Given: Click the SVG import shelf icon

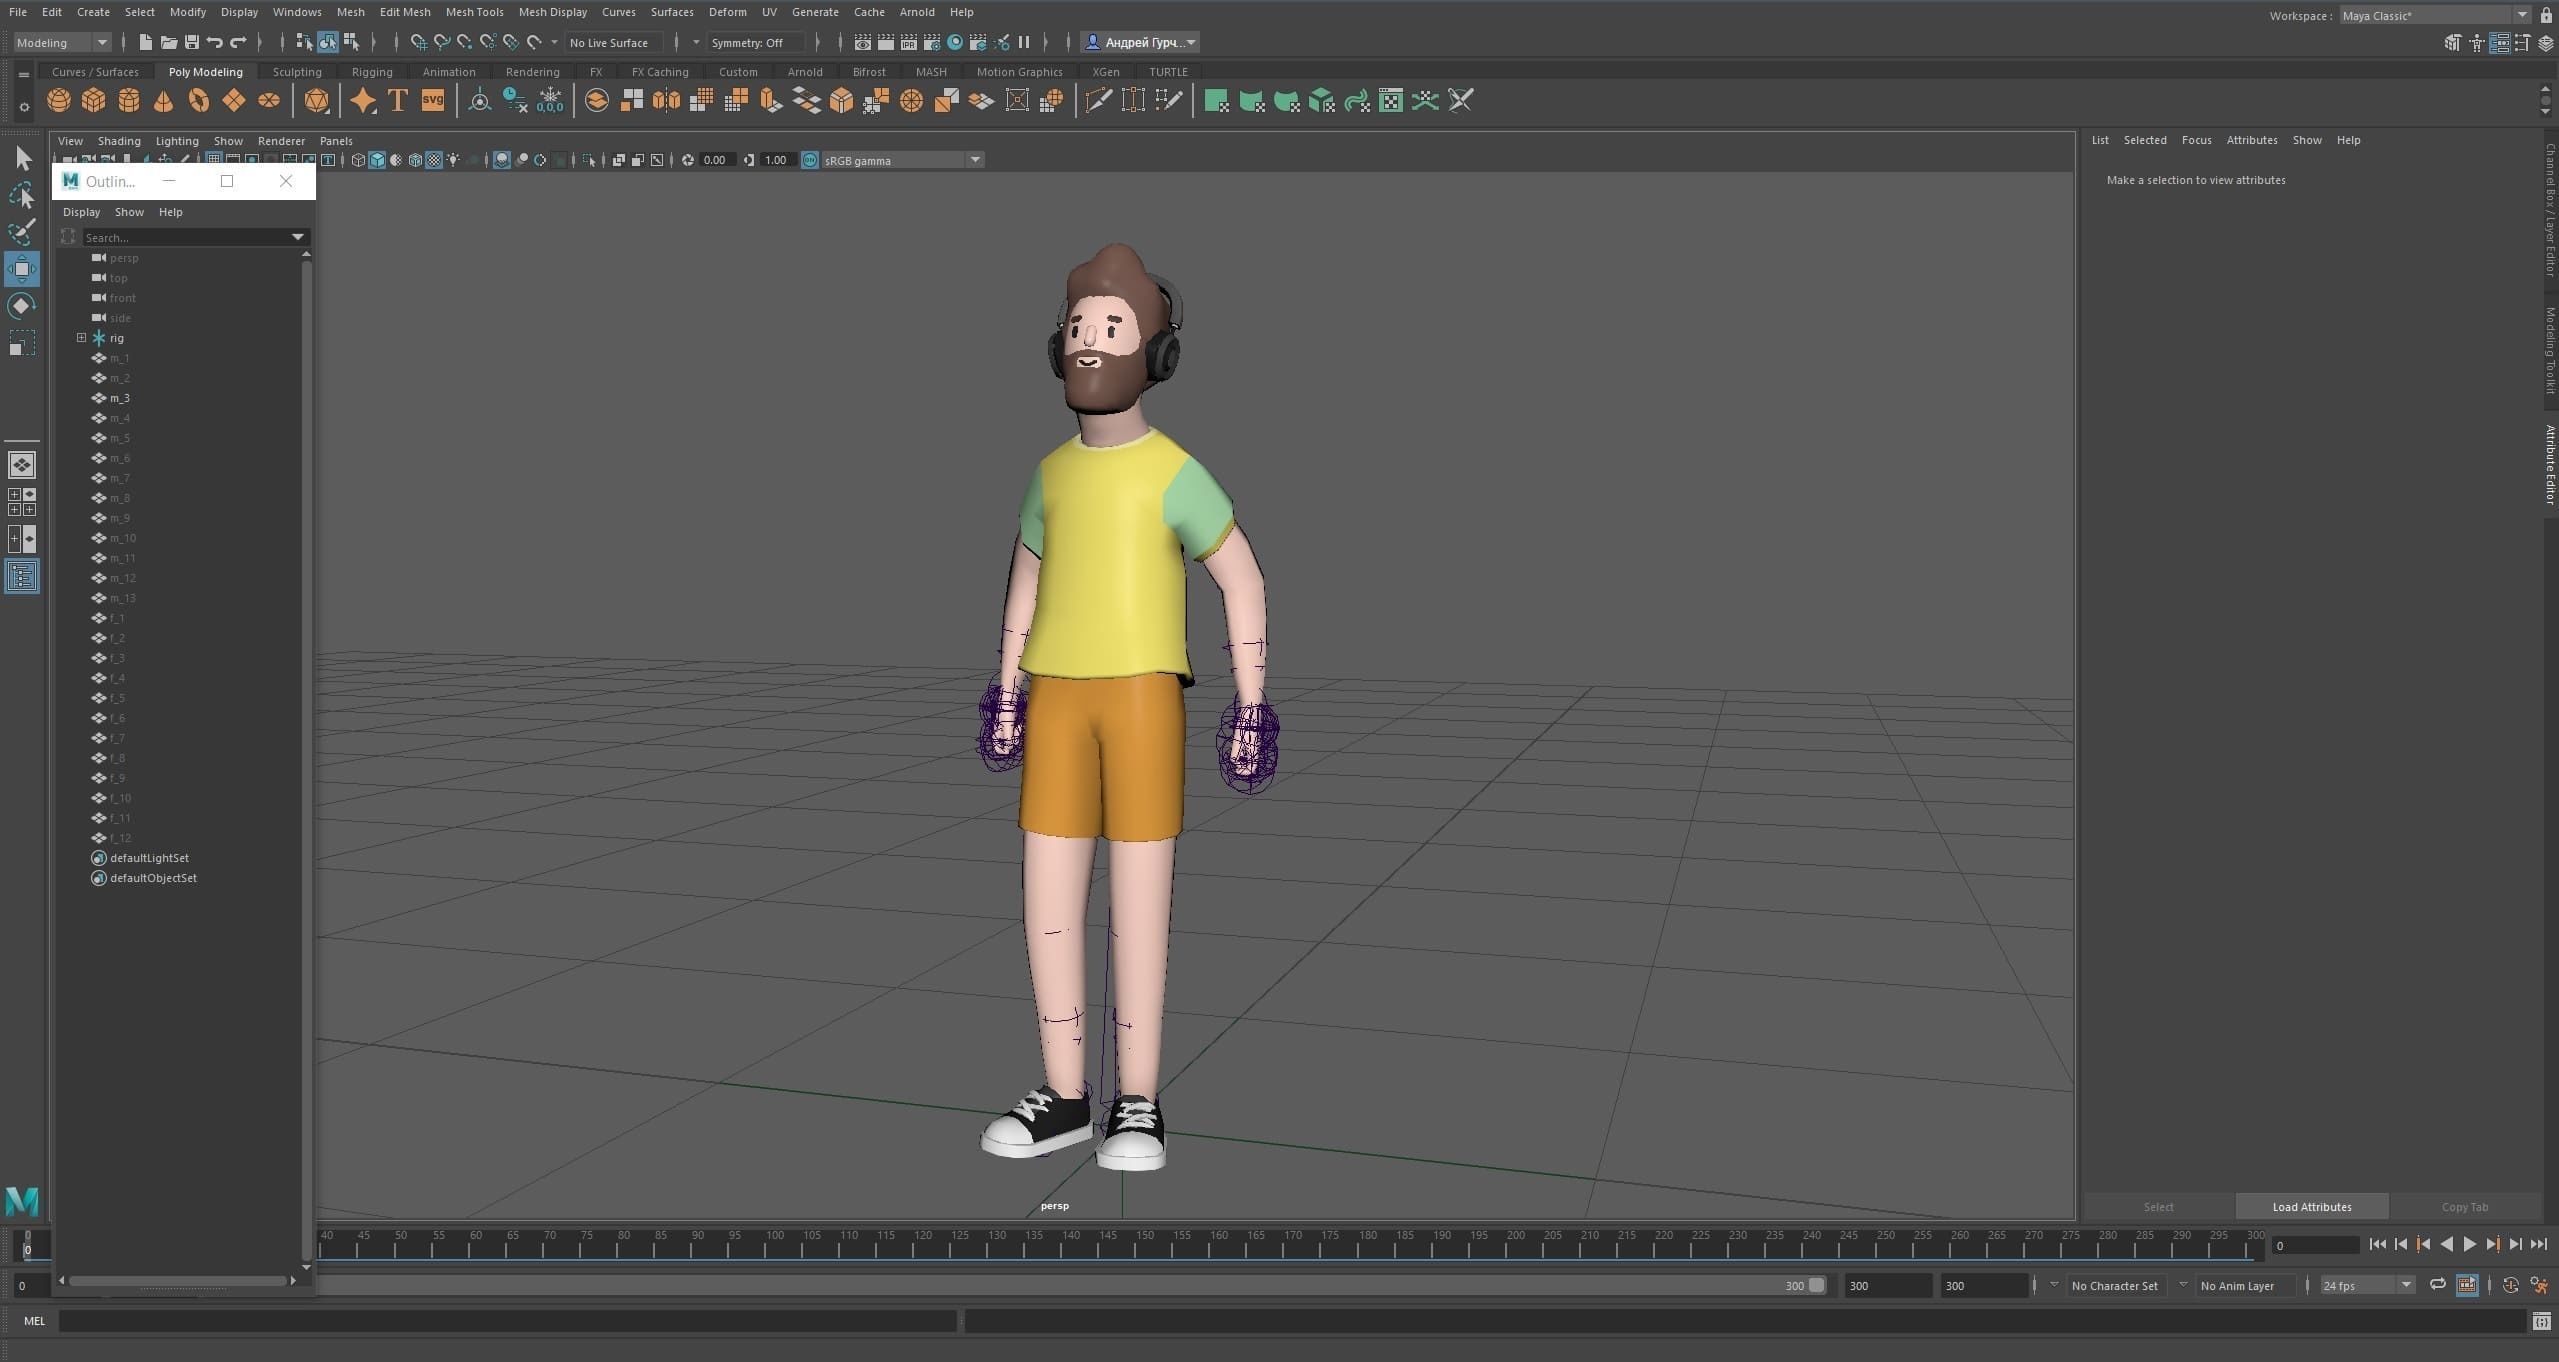Looking at the screenshot, I should tap(433, 100).
